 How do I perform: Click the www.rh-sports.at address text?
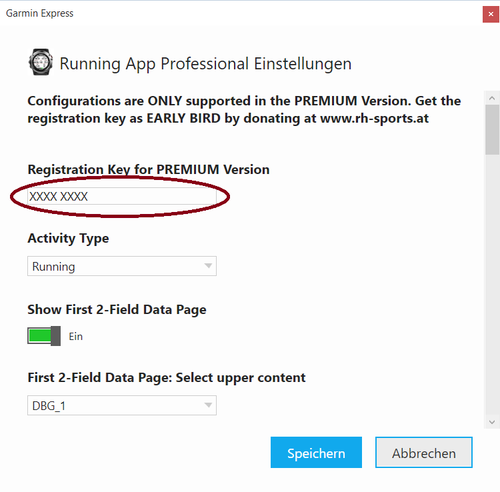pyautogui.click(x=374, y=118)
